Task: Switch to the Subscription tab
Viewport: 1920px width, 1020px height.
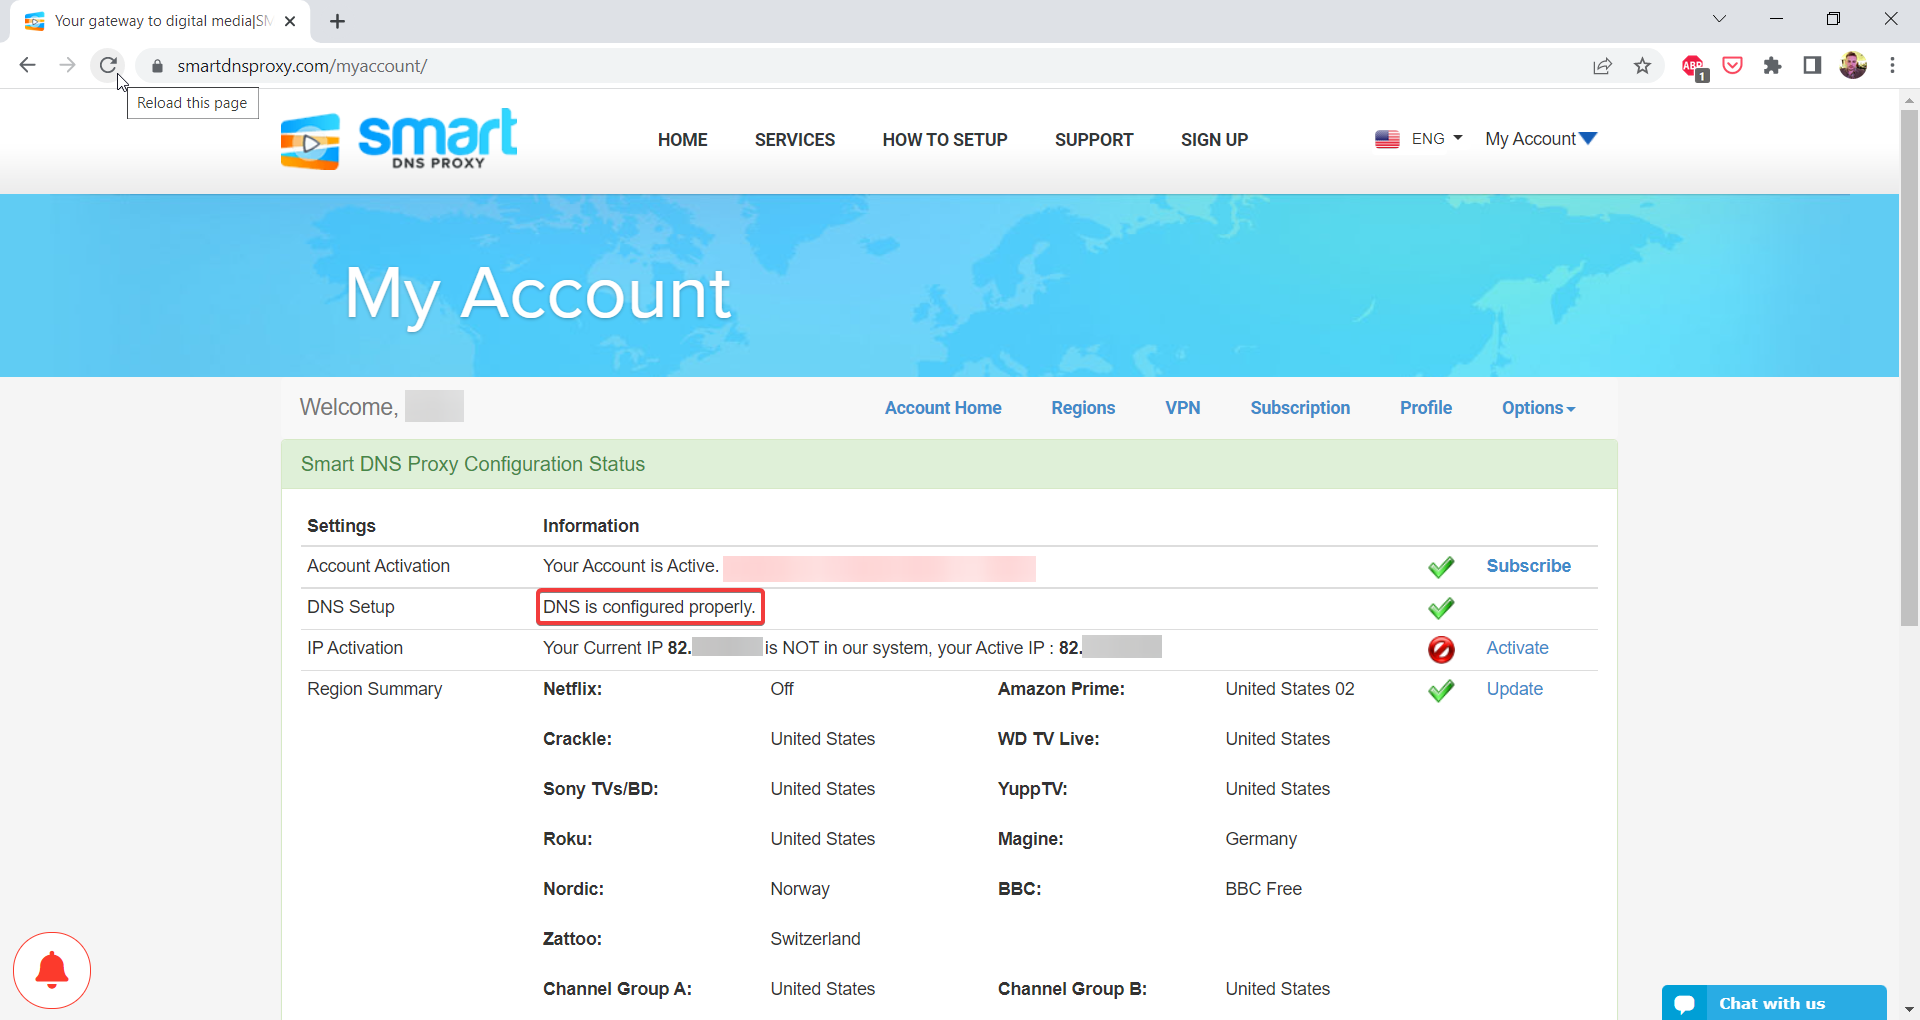Action: (1299, 408)
